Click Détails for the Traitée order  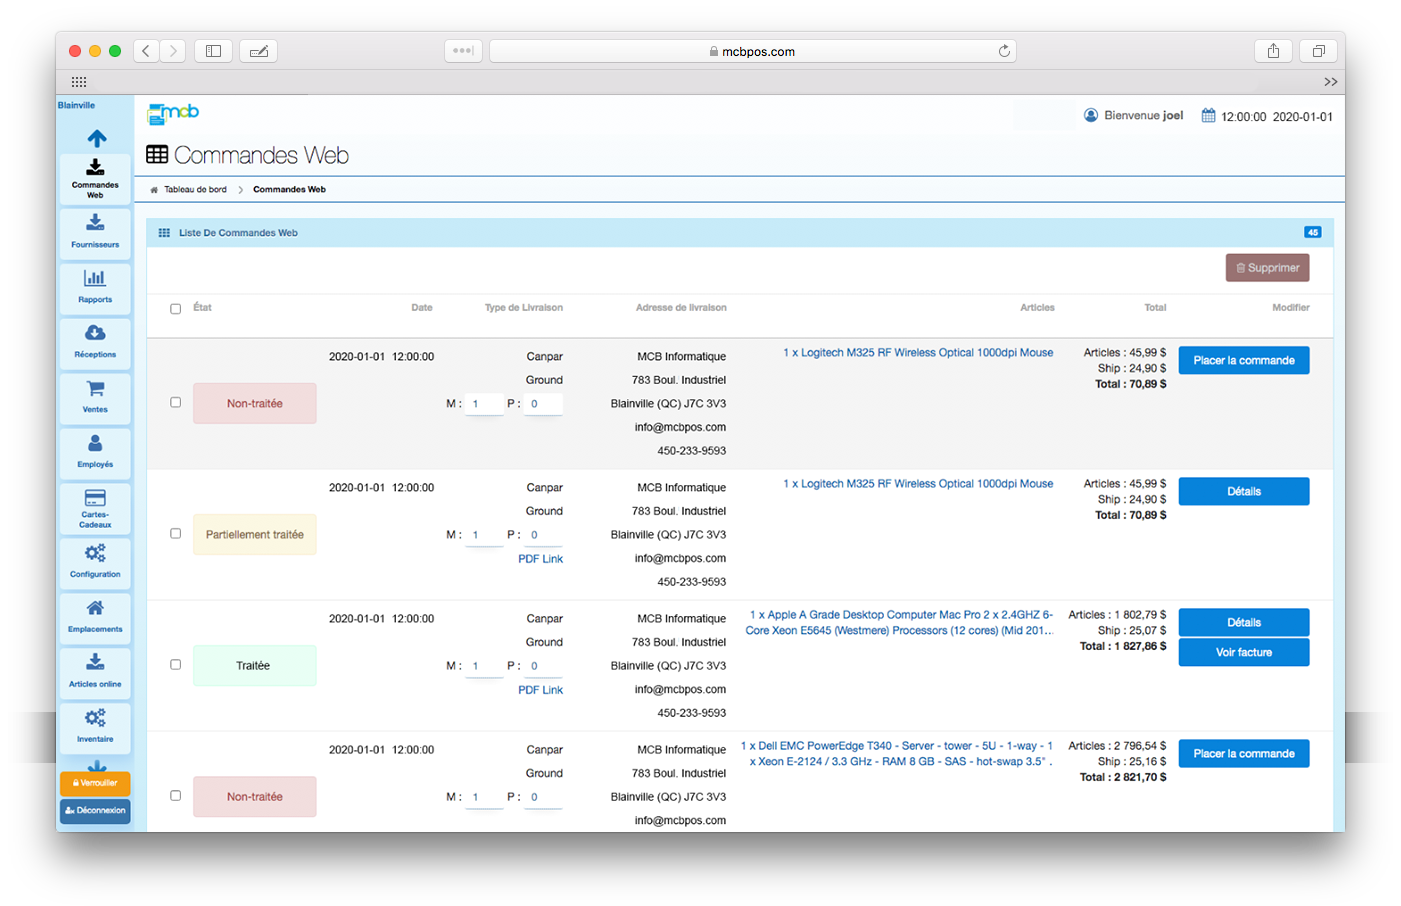1244,622
